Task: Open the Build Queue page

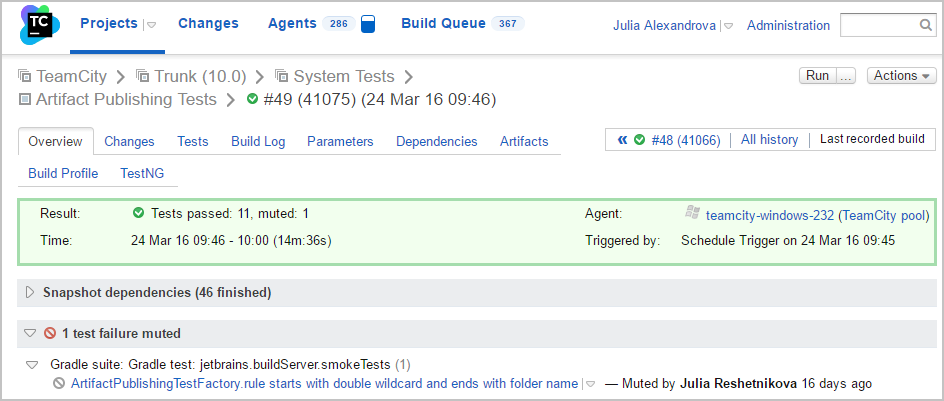Action: (x=443, y=23)
